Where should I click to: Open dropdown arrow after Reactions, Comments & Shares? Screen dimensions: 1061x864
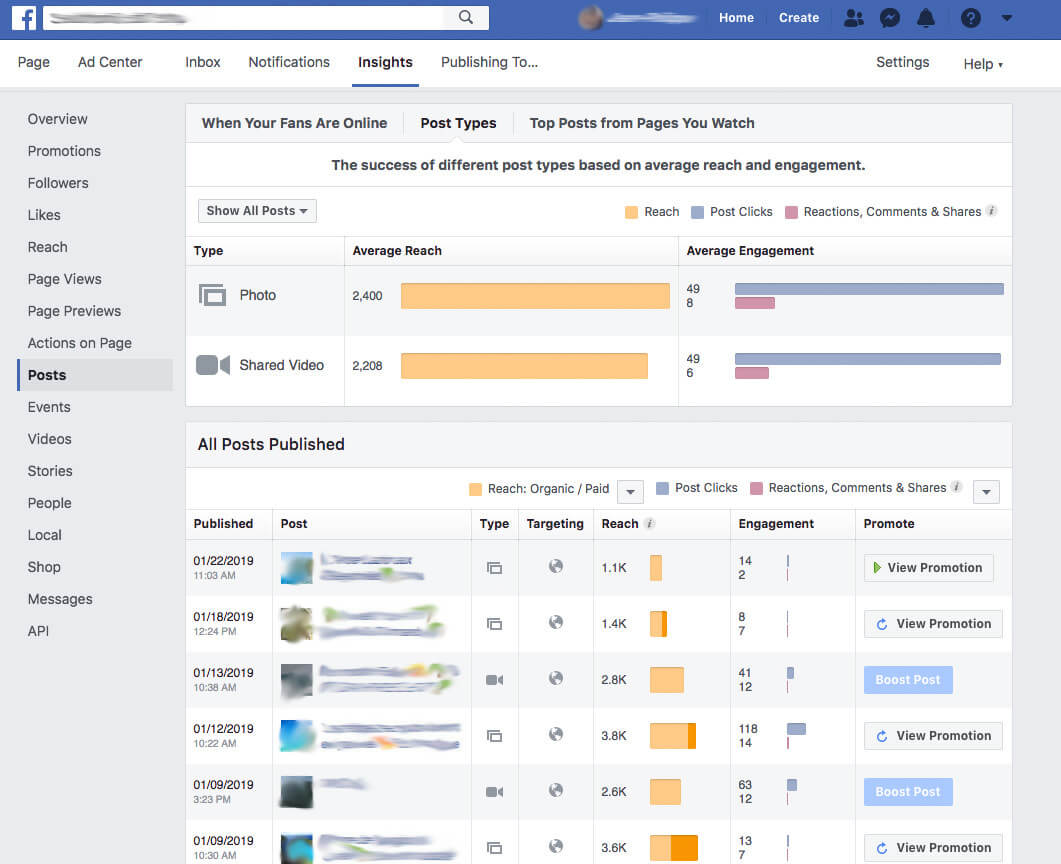click(x=986, y=491)
